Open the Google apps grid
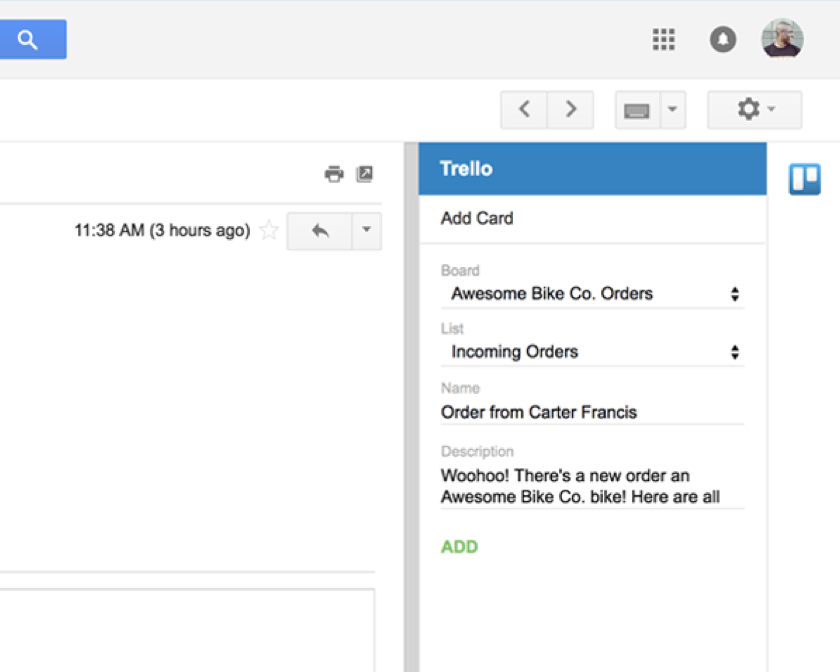 coord(663,39)
